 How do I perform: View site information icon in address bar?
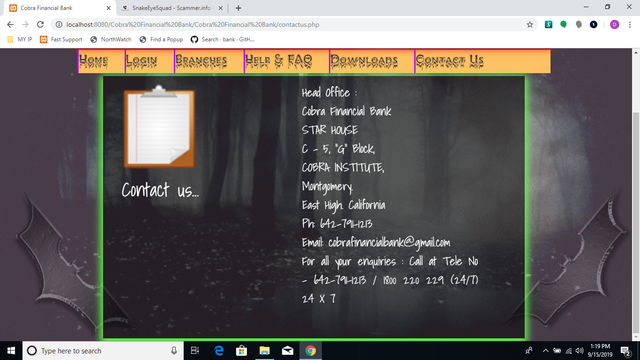point(59,24)
